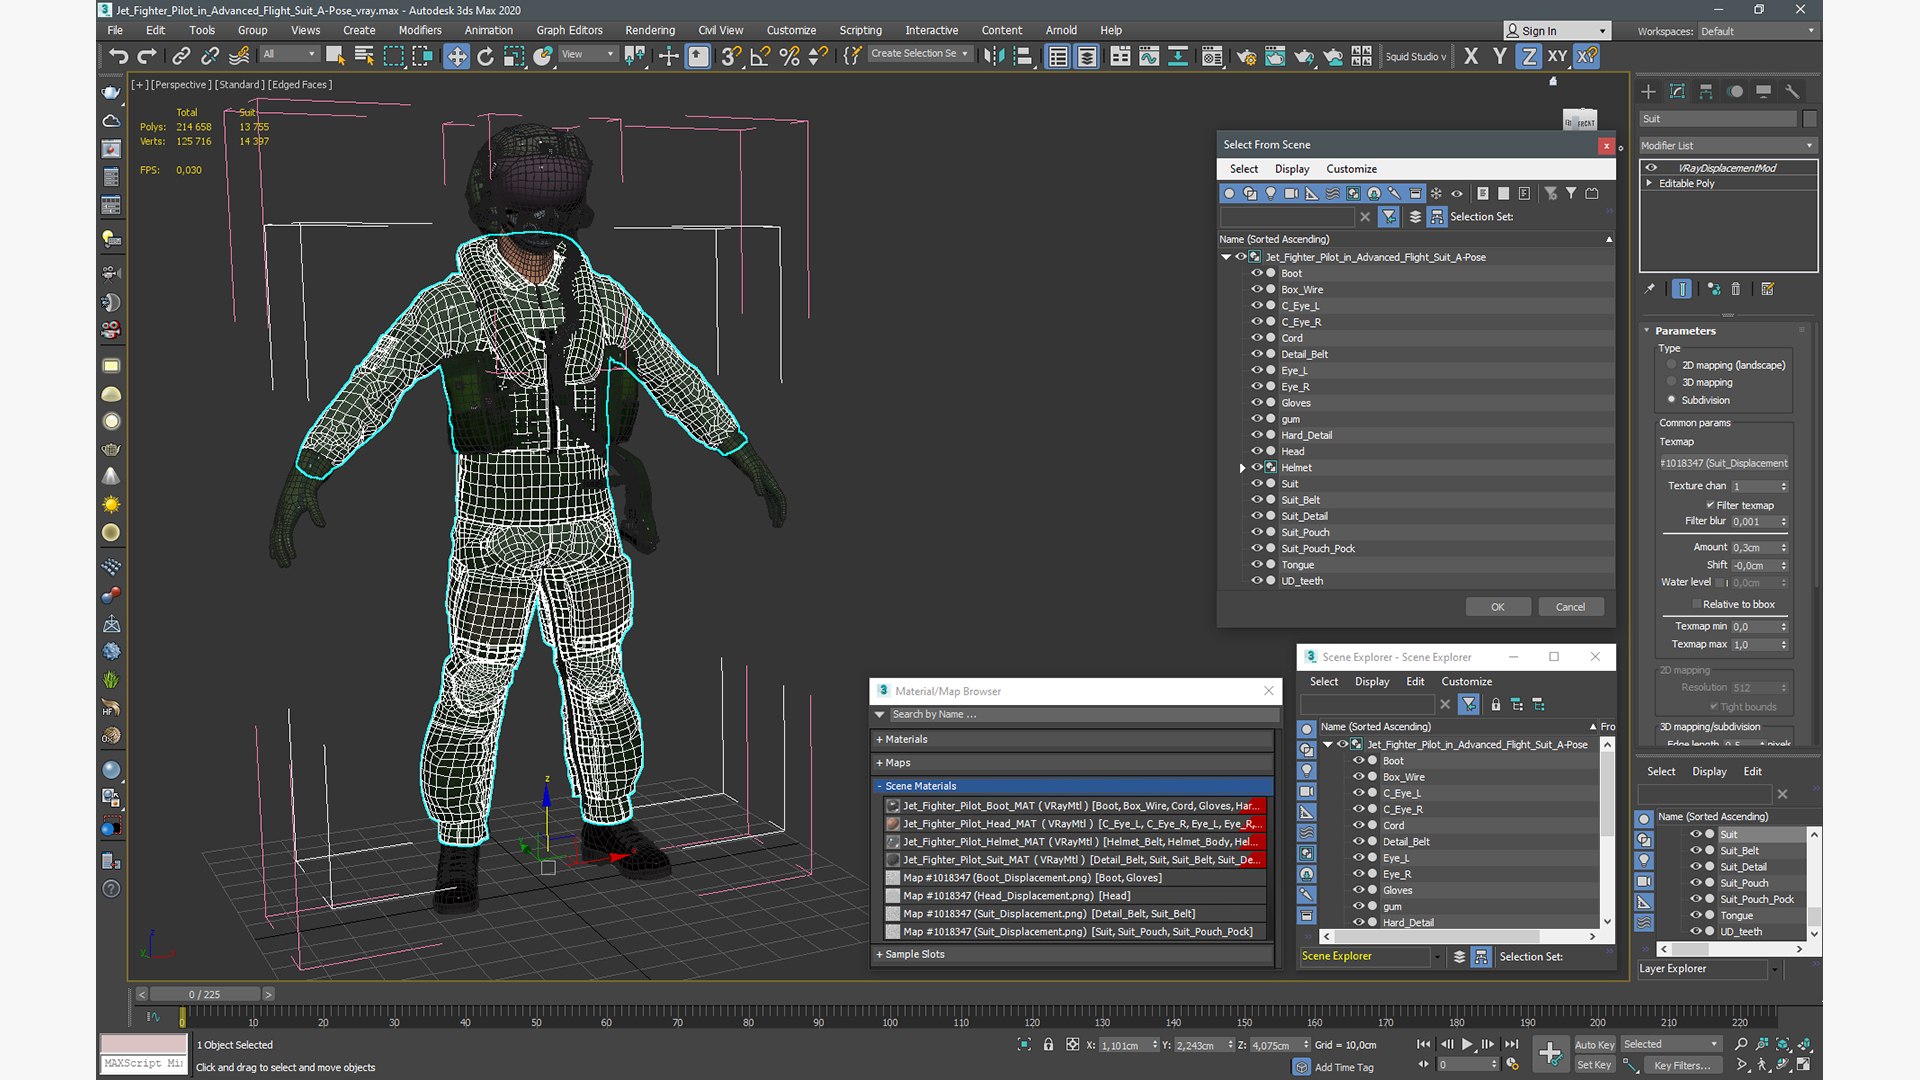Activate the Bind to Space Warp tool

pos(239,56)
